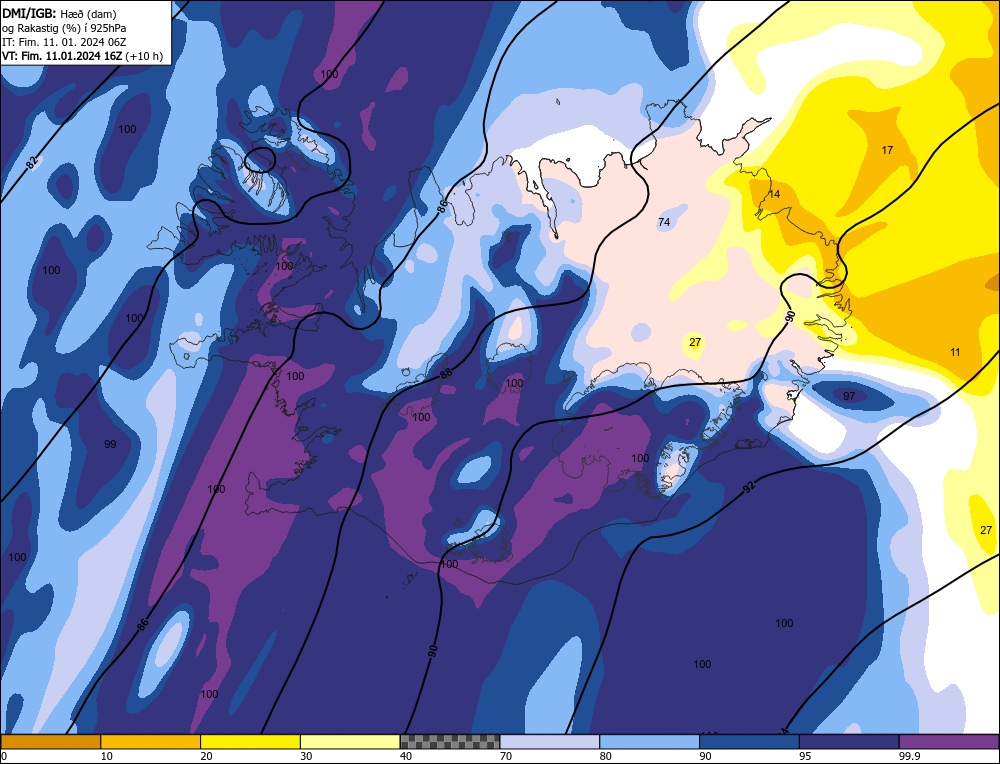Select the humidity value 17 northeast of Iceland

[887, 150]
